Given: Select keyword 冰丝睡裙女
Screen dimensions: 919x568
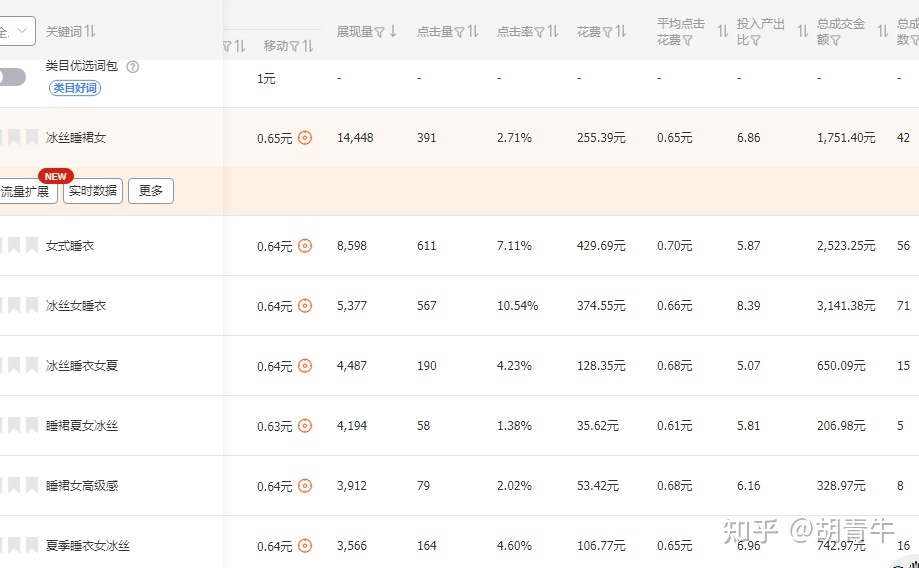Looking at the screenshot, I should (x=76, y=138).
